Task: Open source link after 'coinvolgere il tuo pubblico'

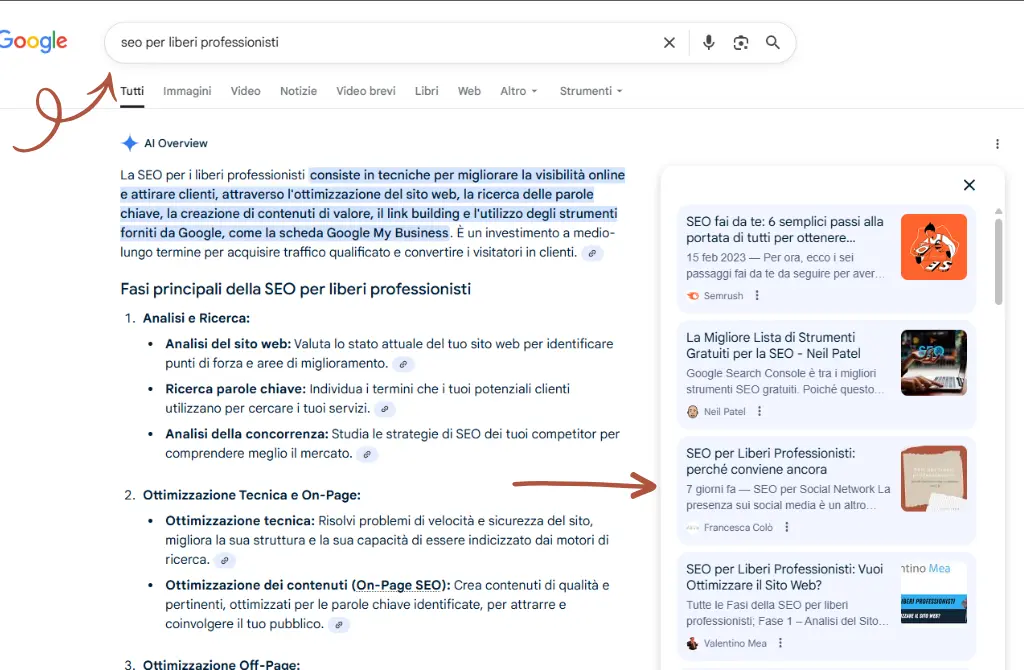Action: [x=338, y=625]
